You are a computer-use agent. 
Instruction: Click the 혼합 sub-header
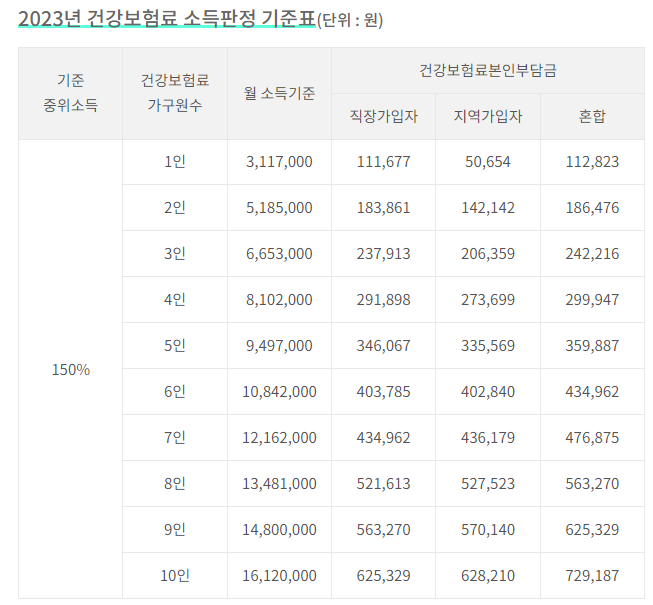(x=592, y=116)
